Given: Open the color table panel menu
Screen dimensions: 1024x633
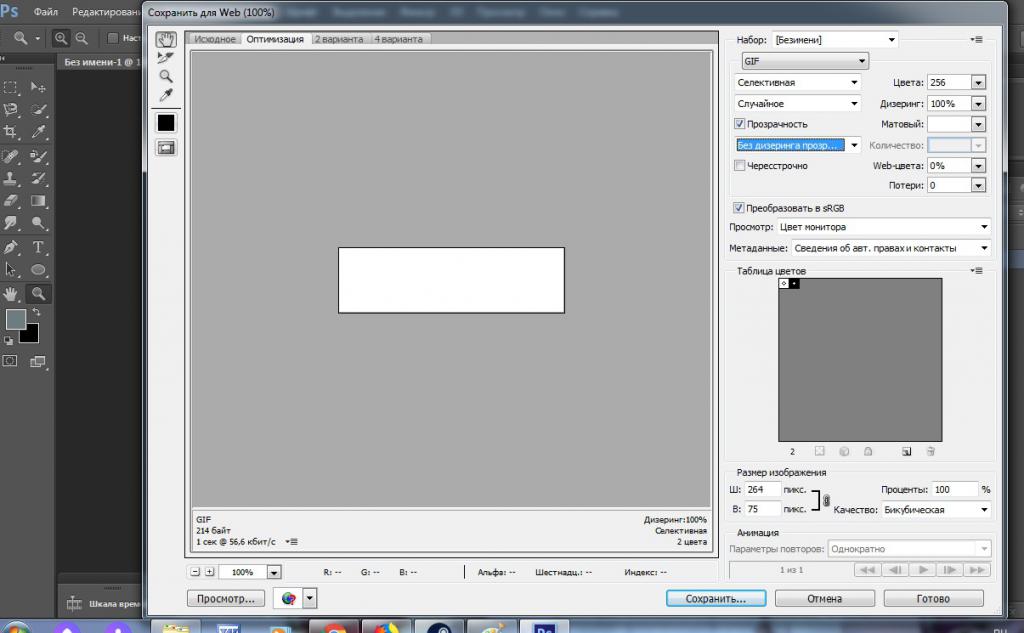Looking at the screenshot, I should 977,270.
